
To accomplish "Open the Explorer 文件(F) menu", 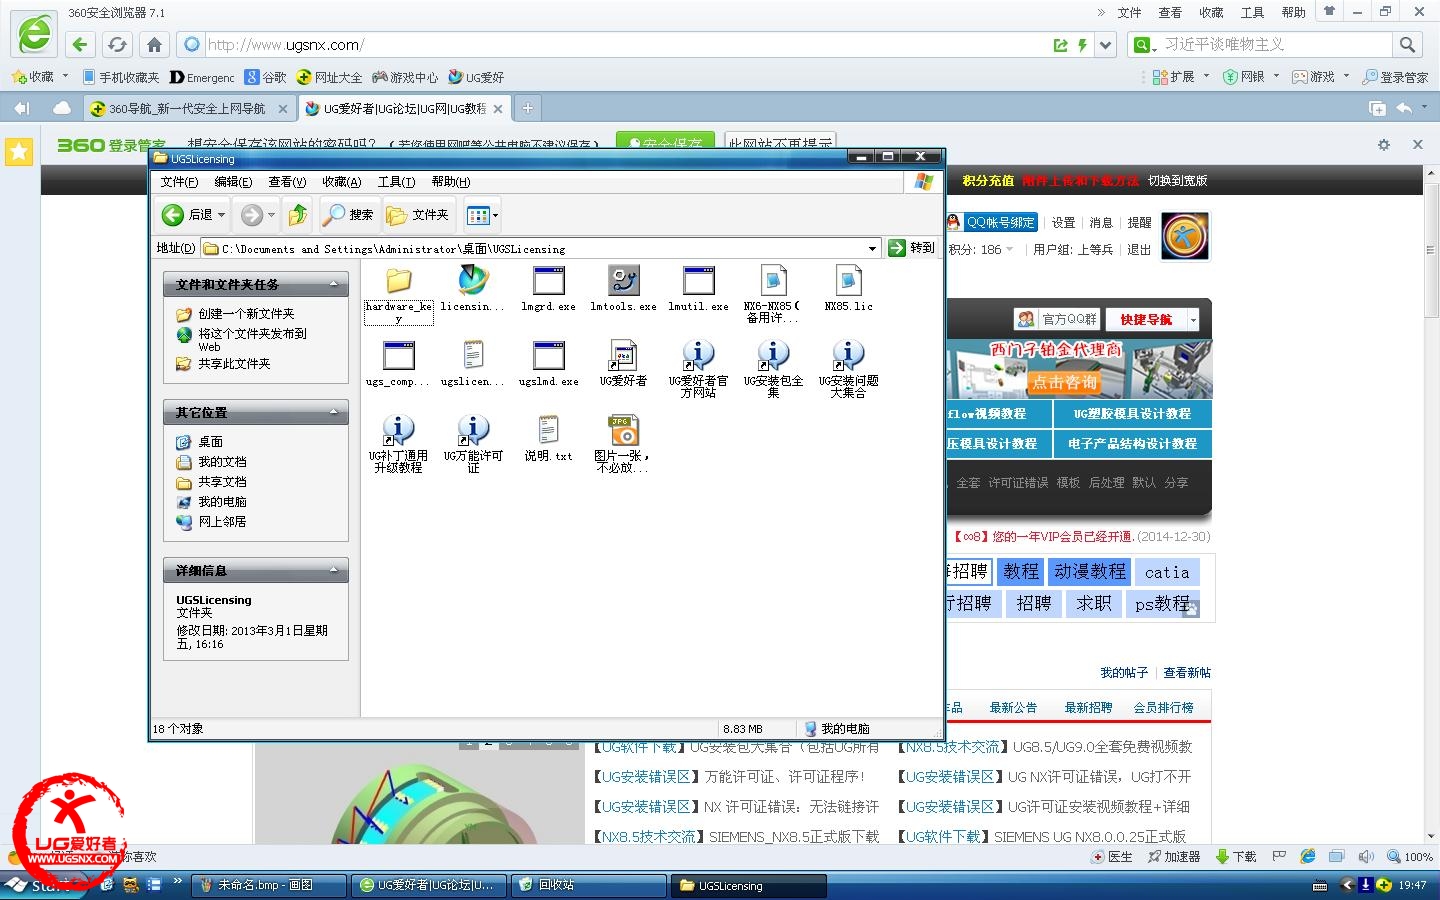I will coord(179,182).
